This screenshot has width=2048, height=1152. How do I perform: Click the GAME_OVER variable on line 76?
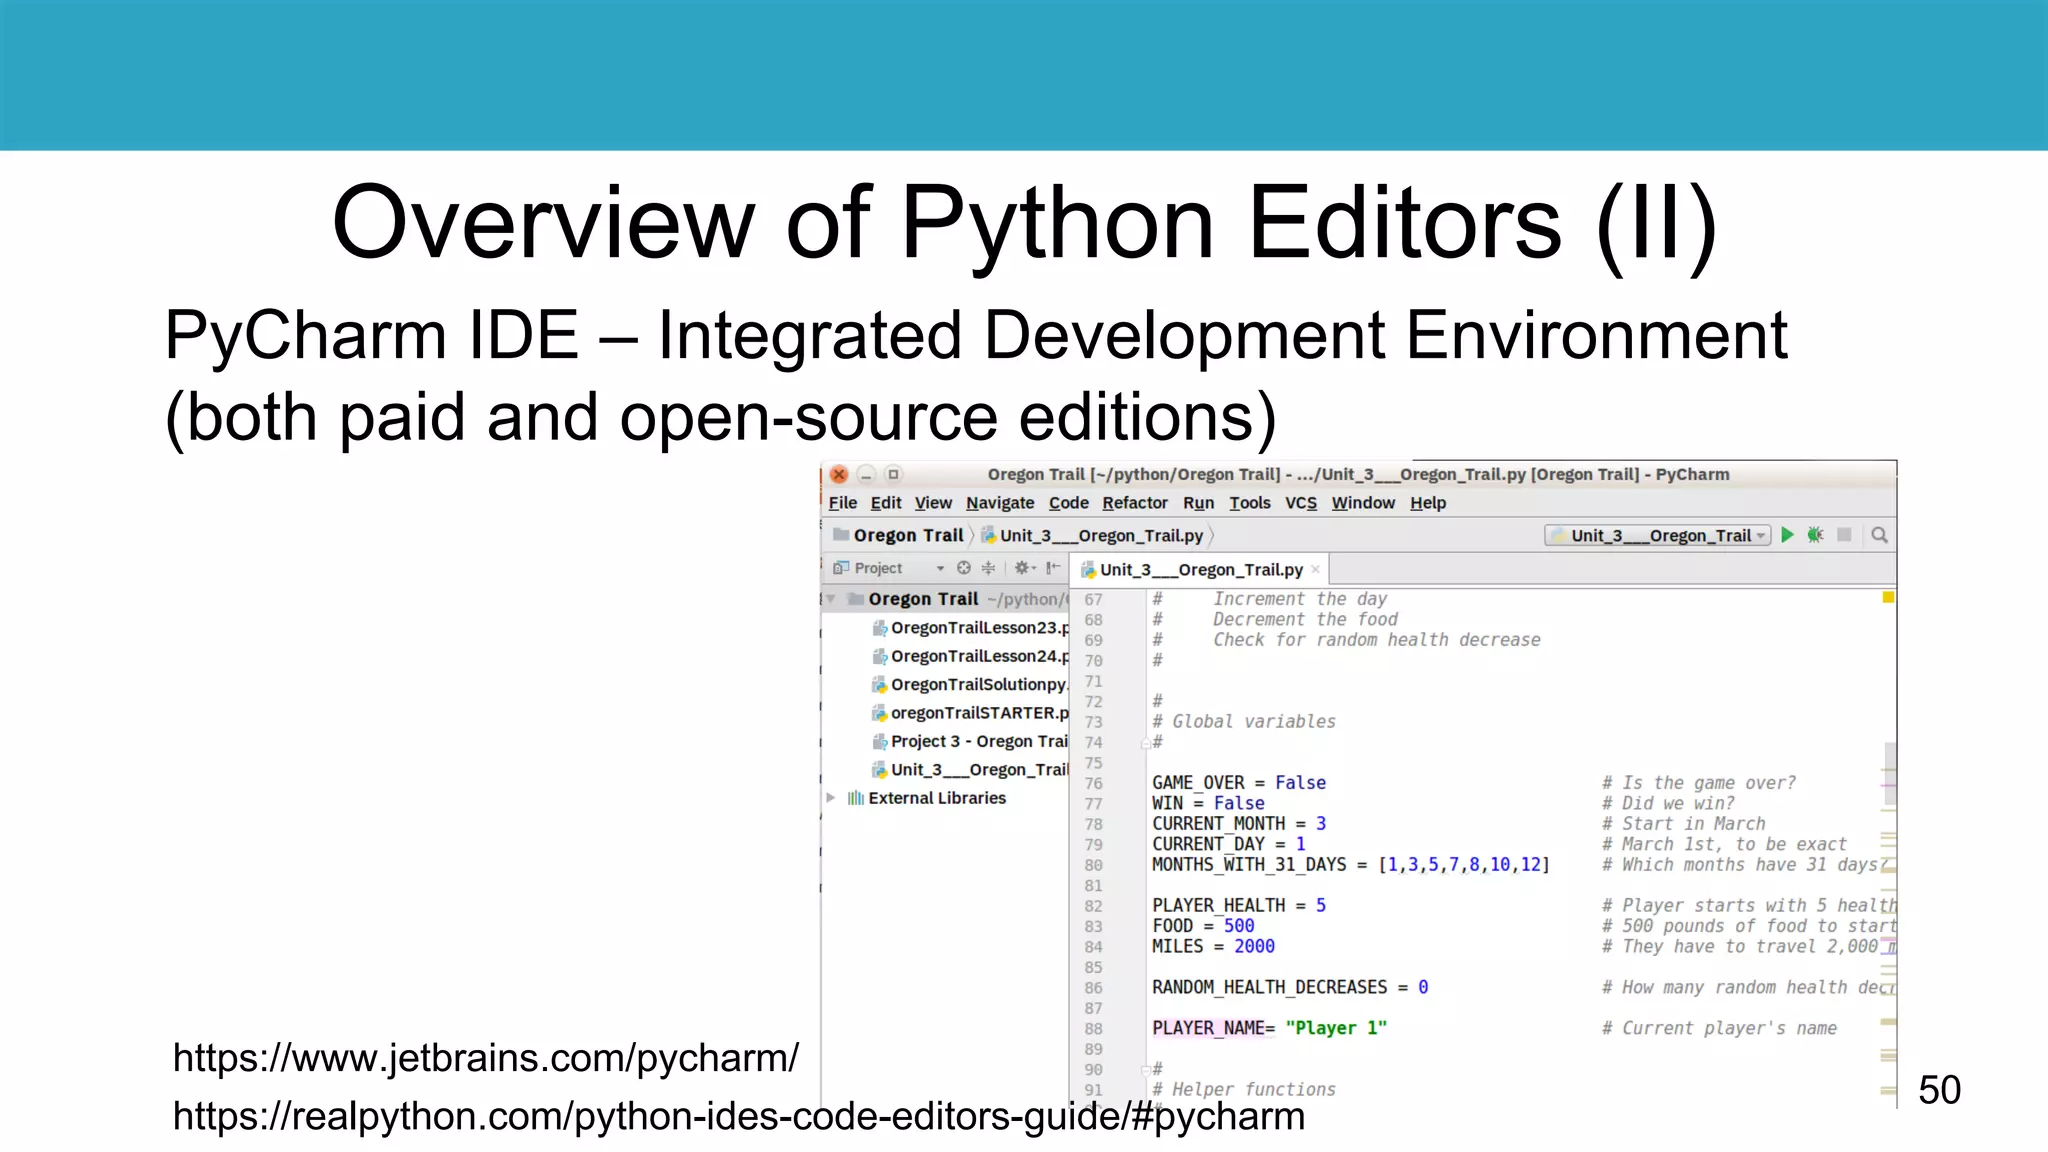pos(1198,783)
